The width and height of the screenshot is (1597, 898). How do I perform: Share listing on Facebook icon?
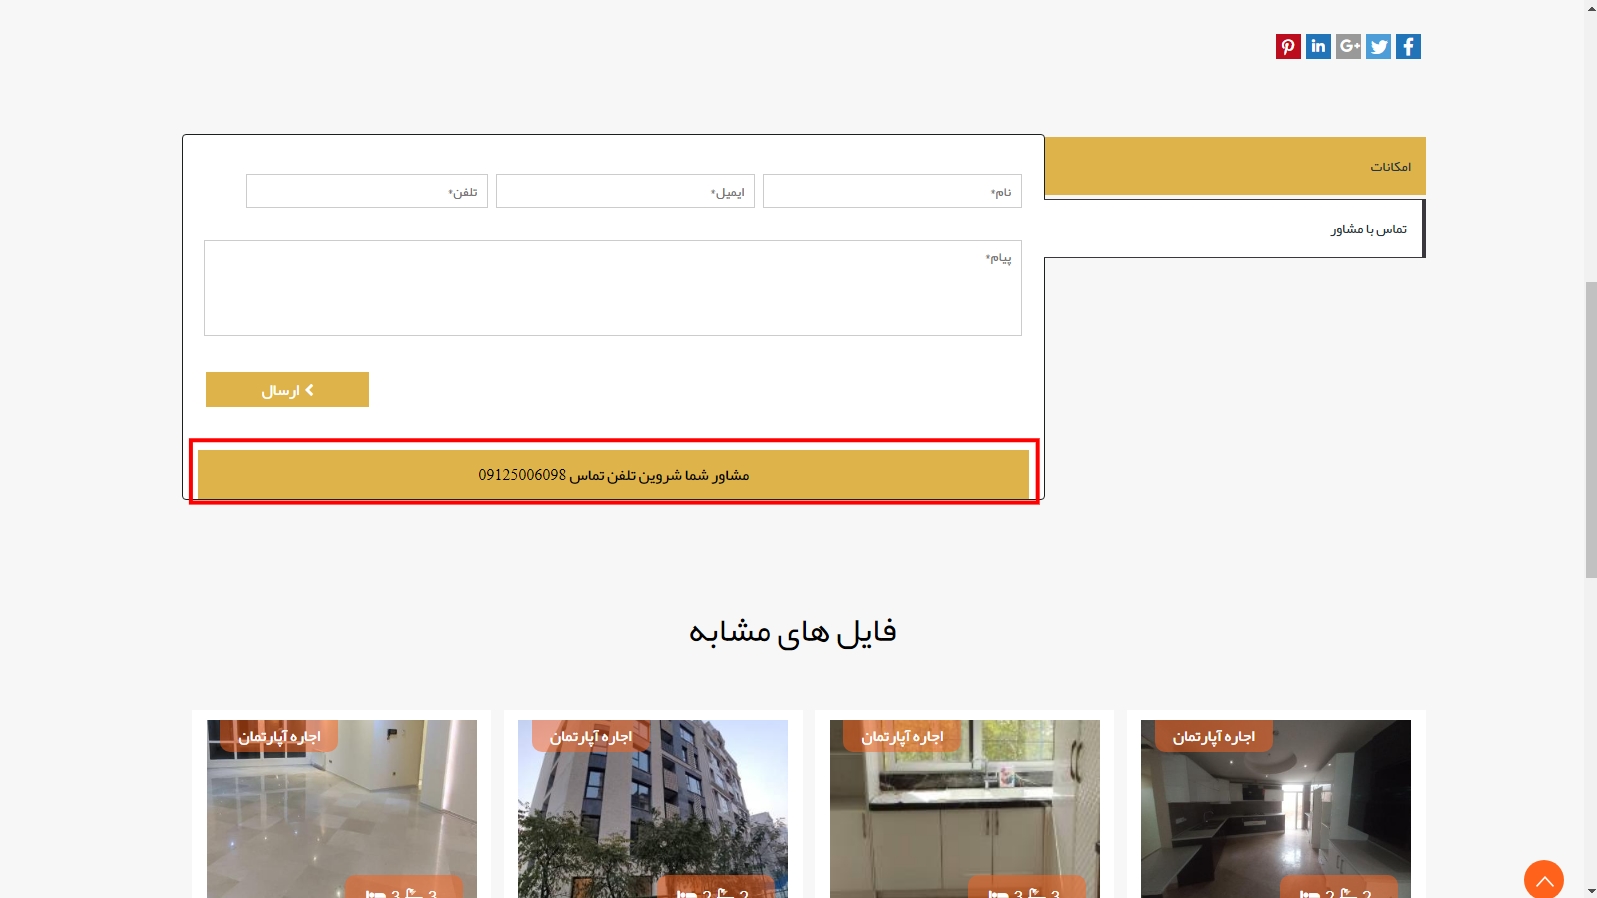tap(1408, 46)
